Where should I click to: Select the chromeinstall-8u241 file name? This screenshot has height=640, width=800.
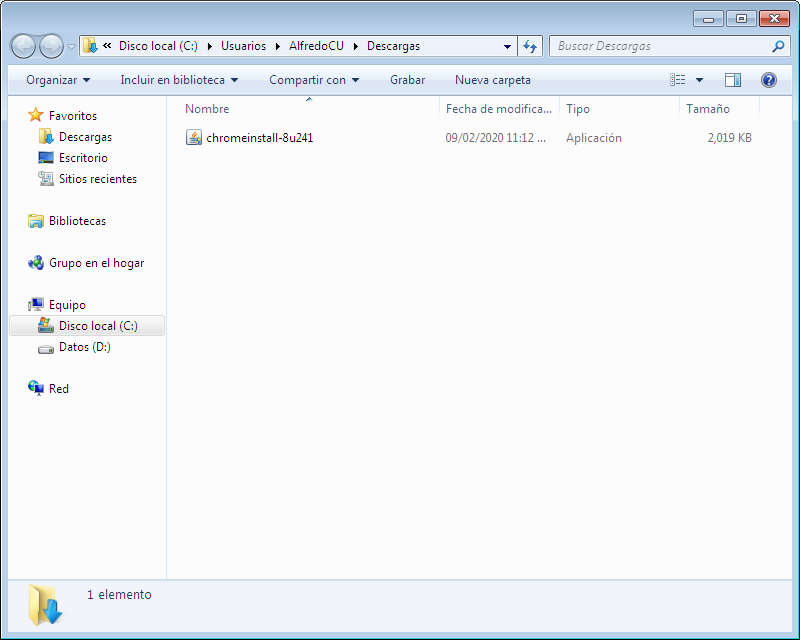tap(260, 138)
